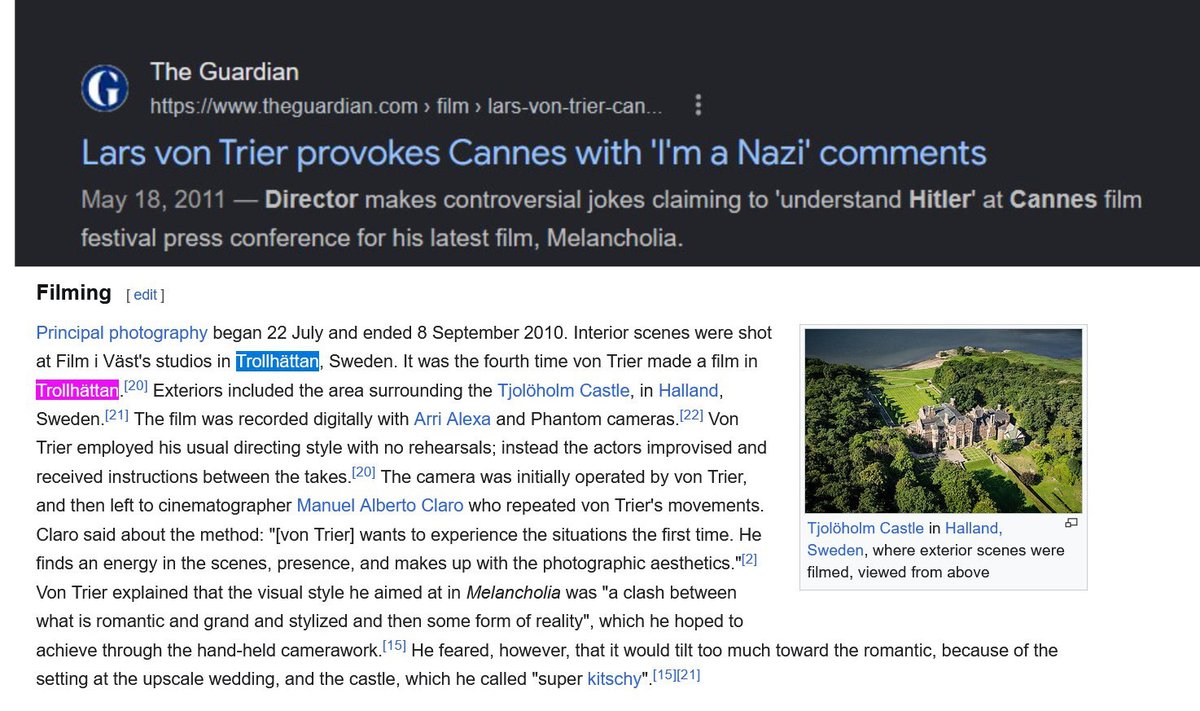Image resolution: width=1200 pixels, height=711 pixels.
Task: Click the blue-highlighted Trollhättan link
Action: click(278, 361)
